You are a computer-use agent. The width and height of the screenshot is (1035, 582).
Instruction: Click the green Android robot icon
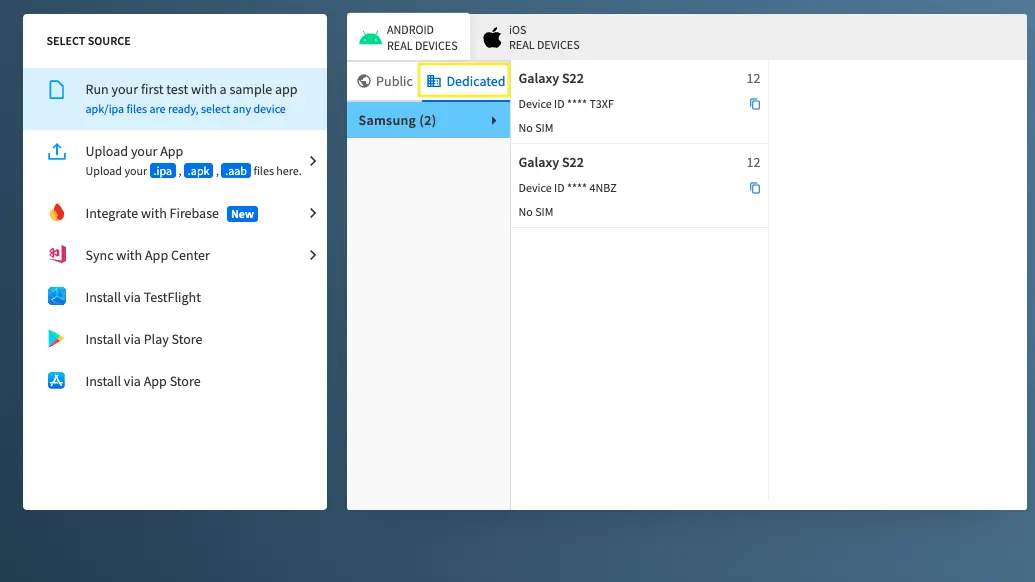370,38
